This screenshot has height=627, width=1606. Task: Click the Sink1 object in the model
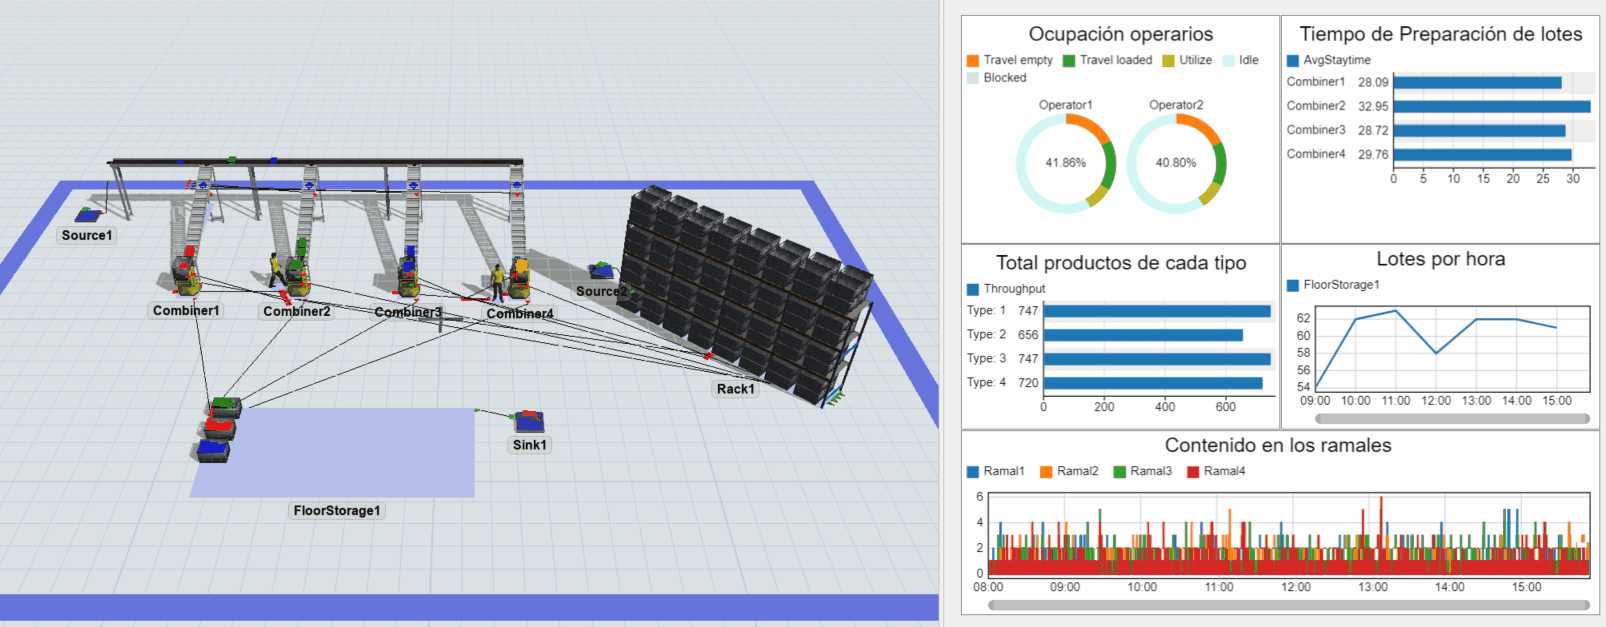529,421
